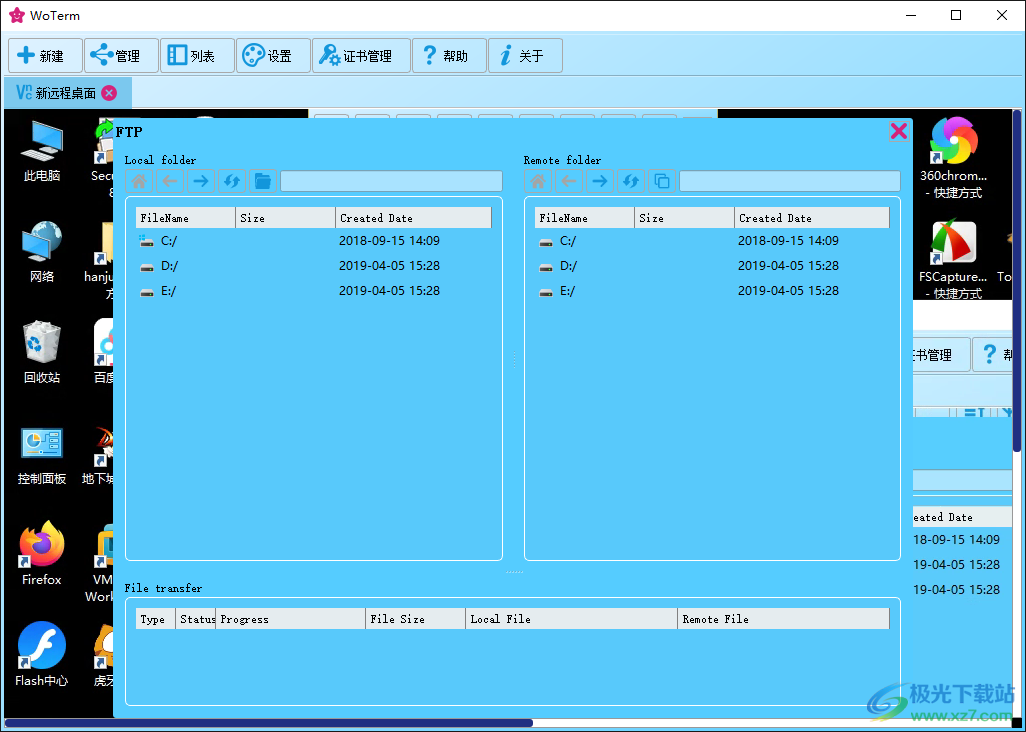Sort local files by Created Date
The width and height of the screenshot is (1026, 732).
[x=414, y=218]
